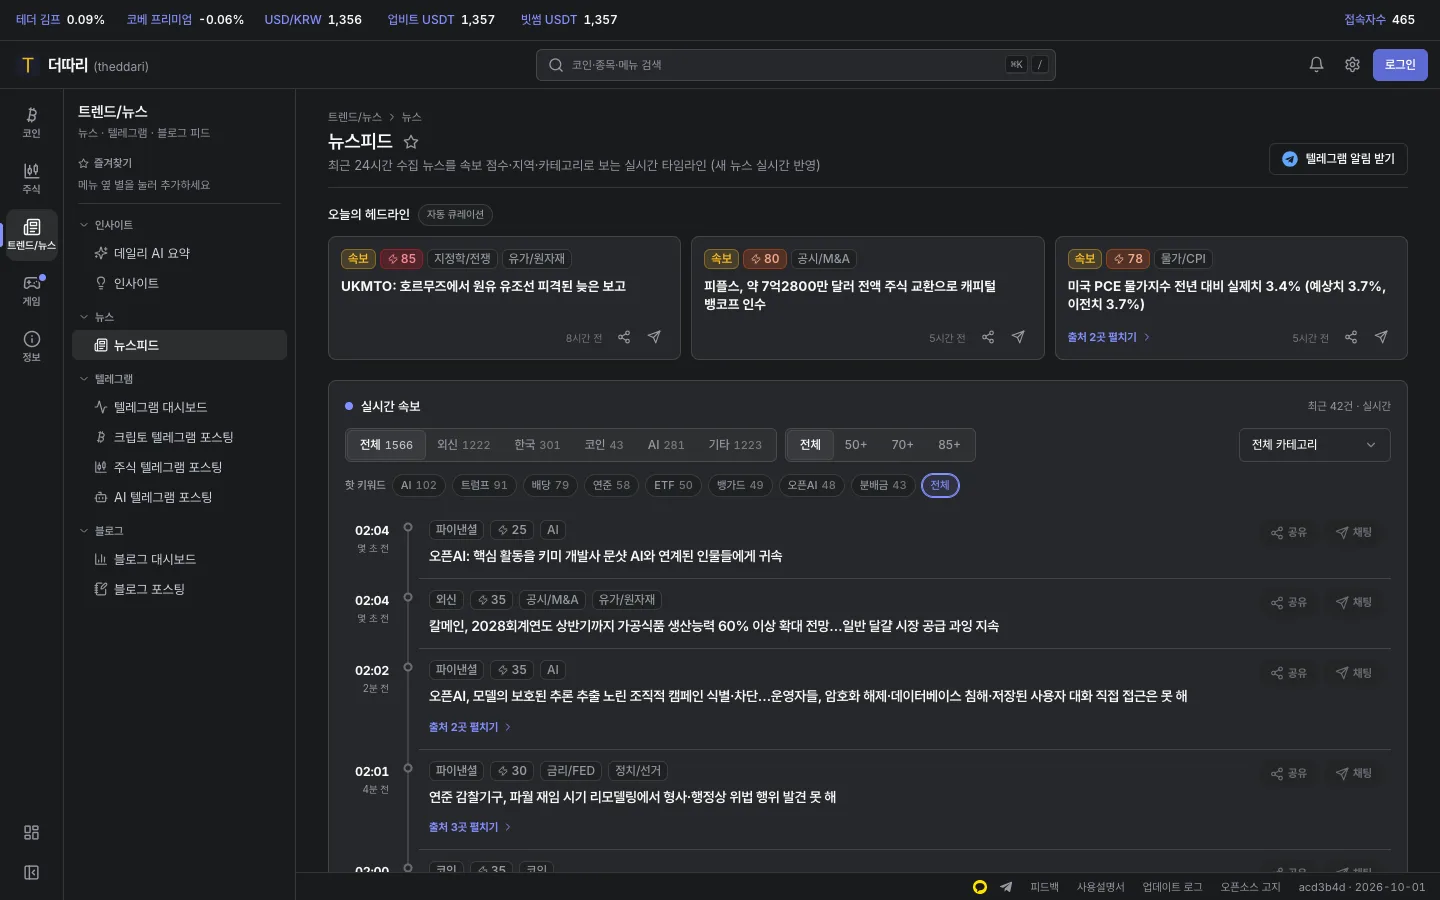
Task: Send the UKMTO headline via the paper-plane icon
Action: [654, 337]
